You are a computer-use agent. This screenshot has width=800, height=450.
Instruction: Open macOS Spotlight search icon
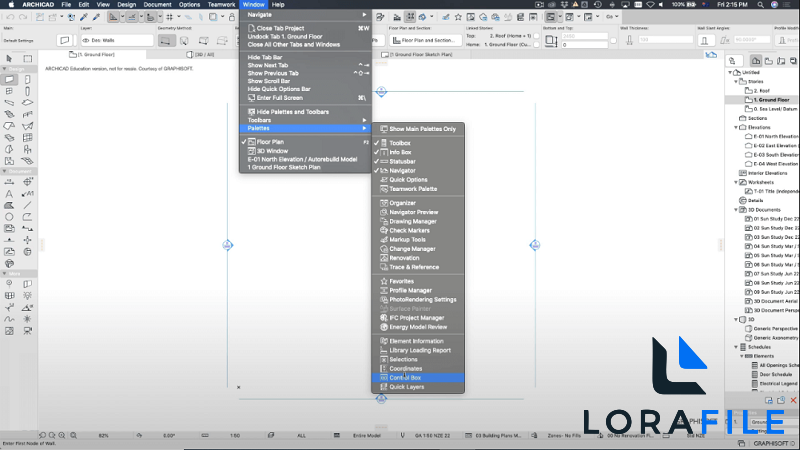(760, 5)
